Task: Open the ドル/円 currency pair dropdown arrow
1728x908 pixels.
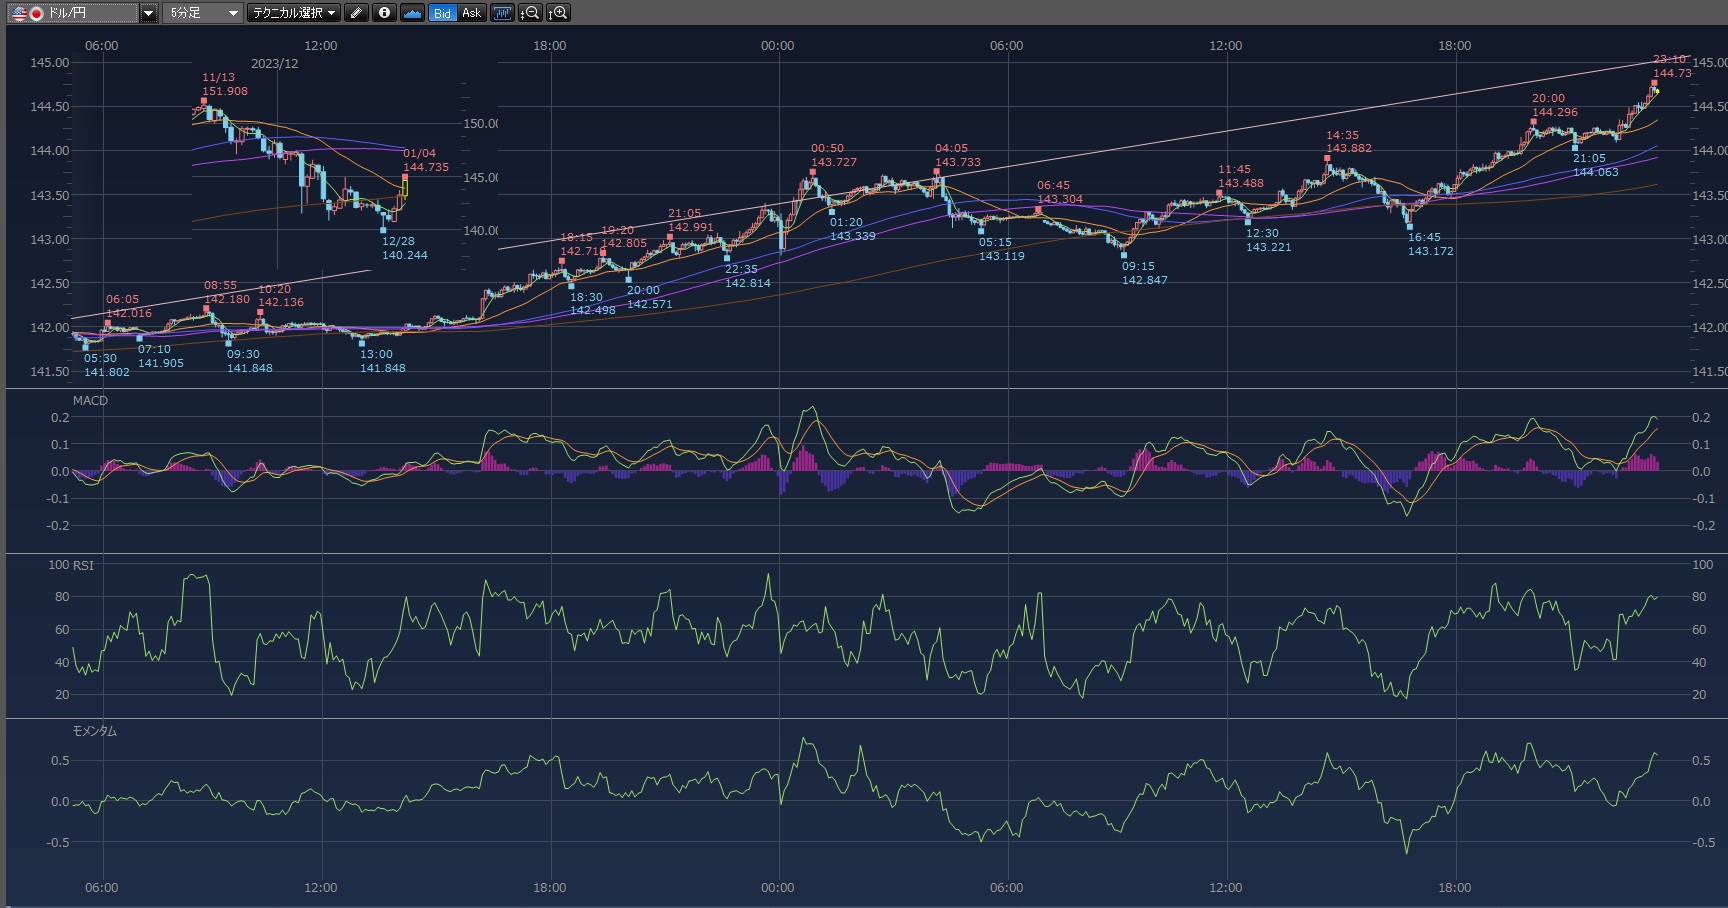Action: coord(148,13)
